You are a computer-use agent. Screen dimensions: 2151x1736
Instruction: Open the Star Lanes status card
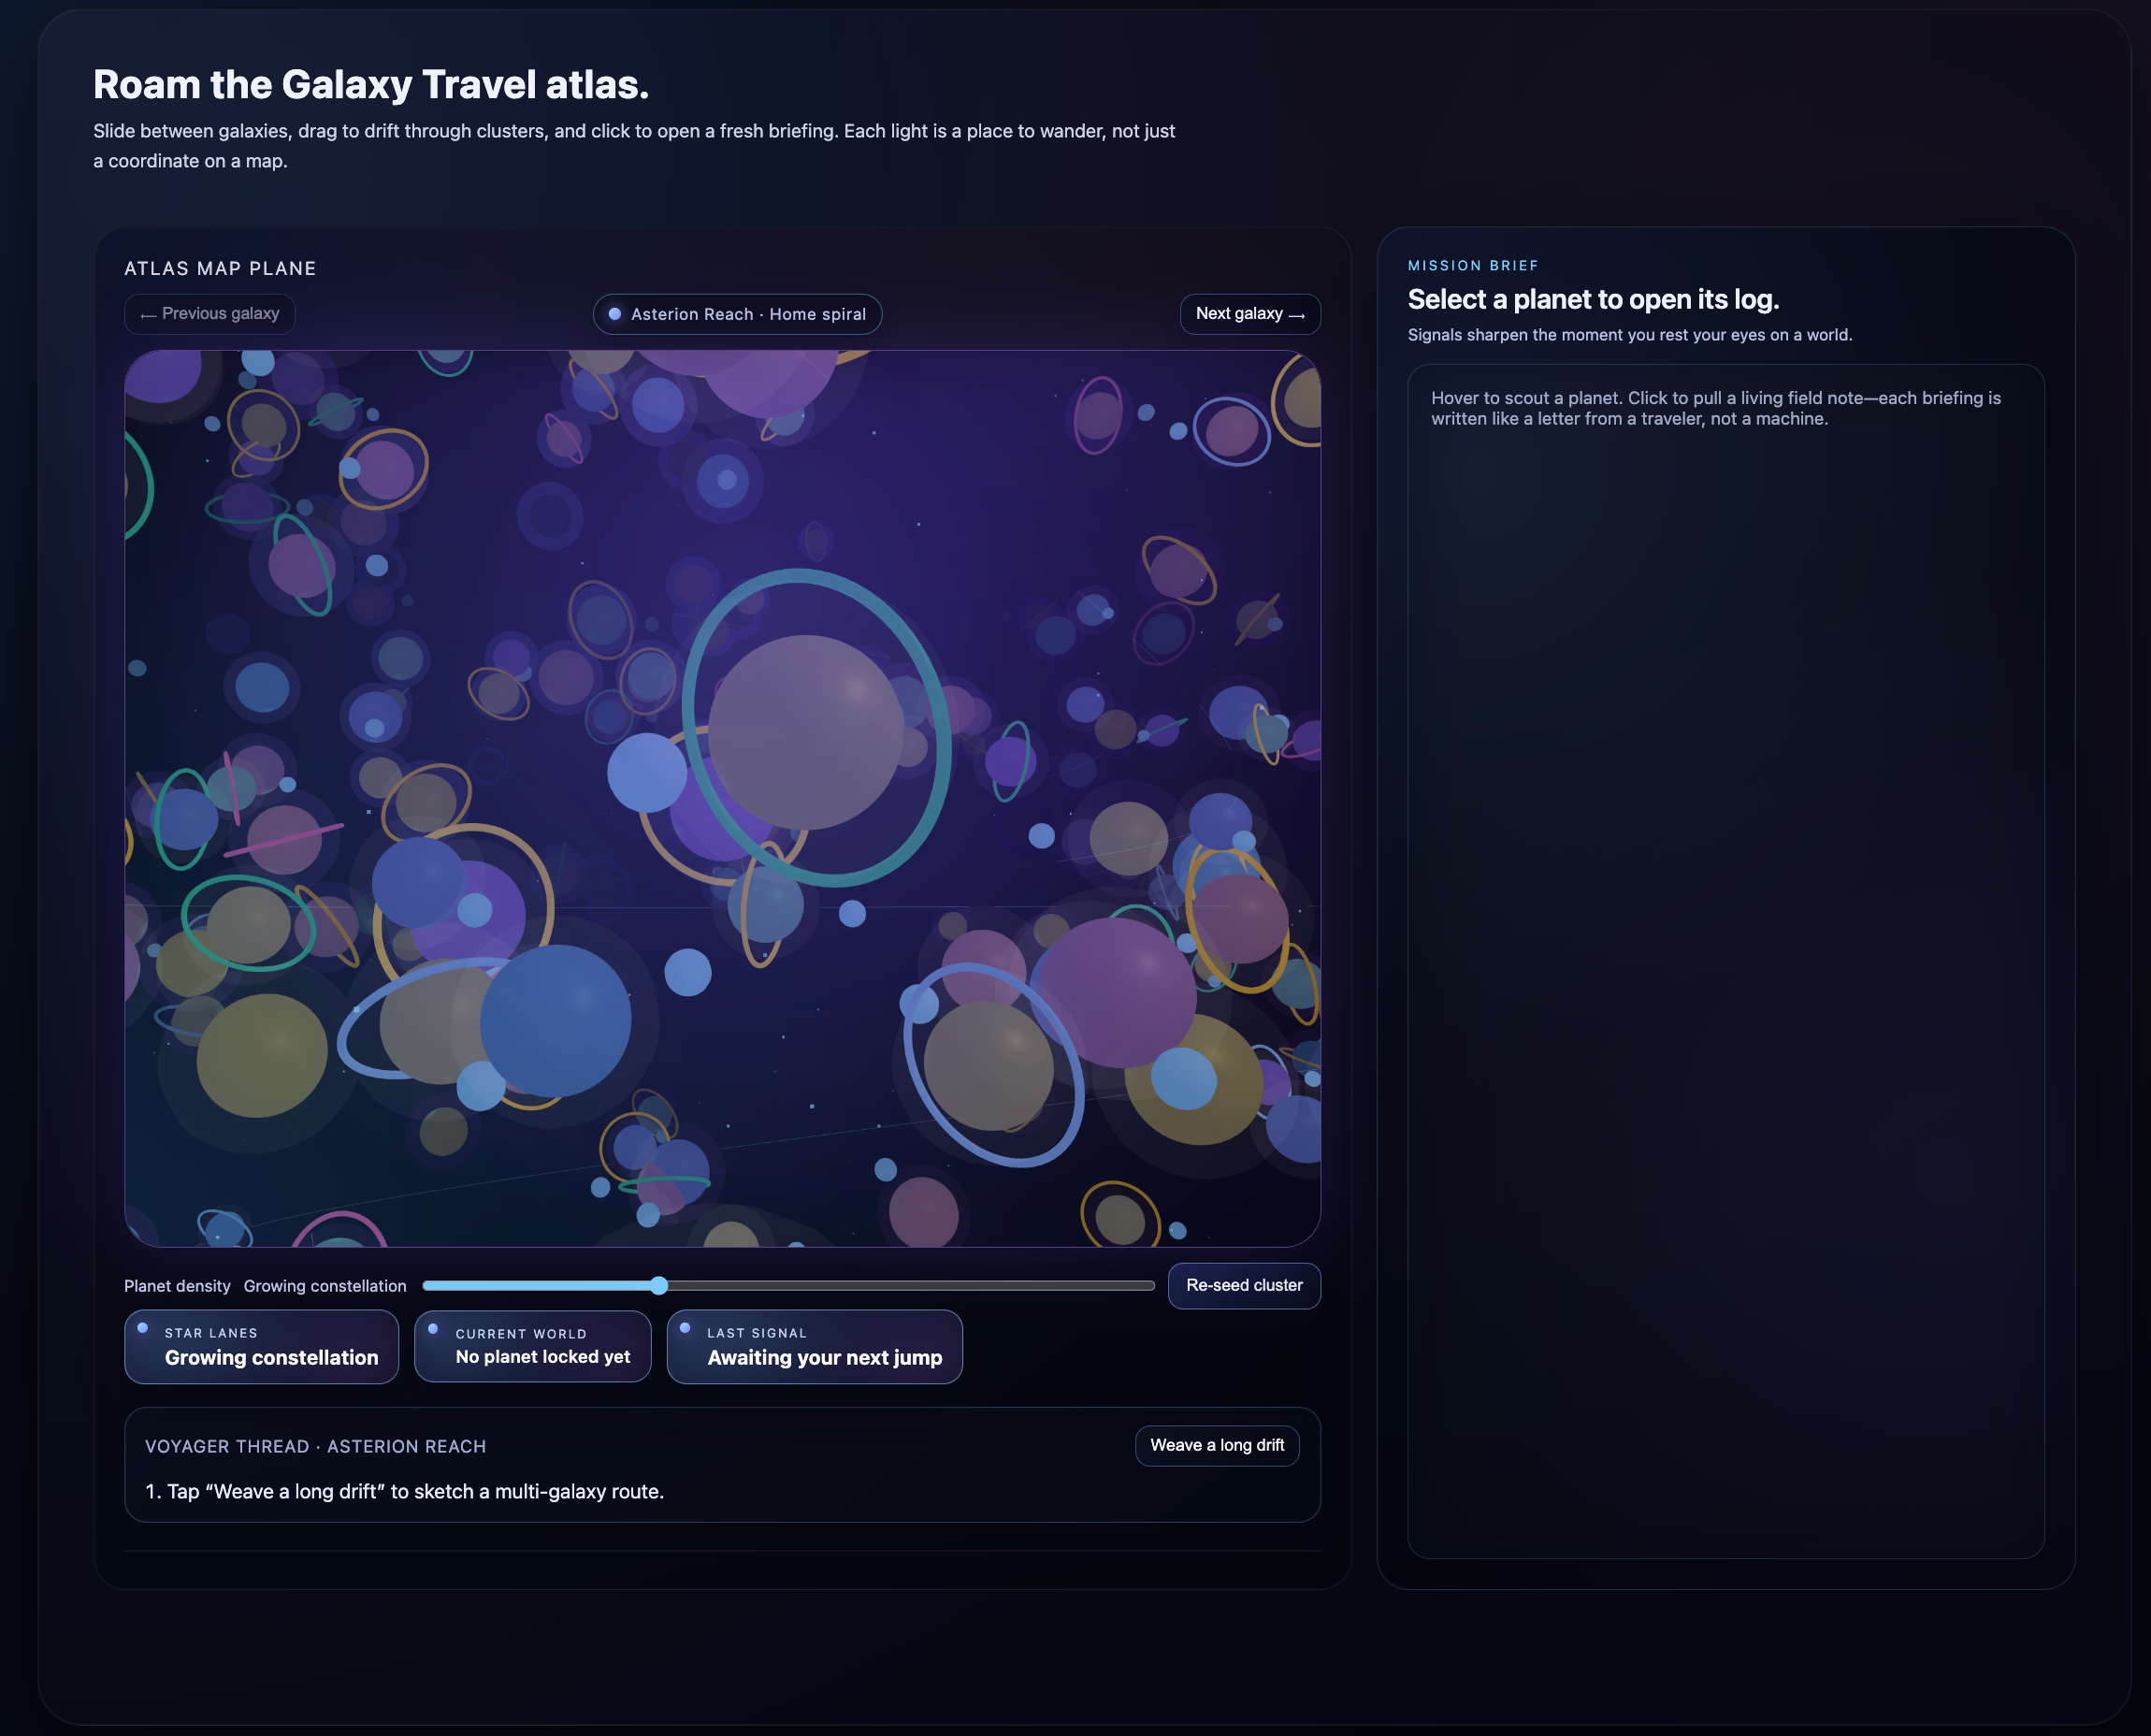[261, 1346]
